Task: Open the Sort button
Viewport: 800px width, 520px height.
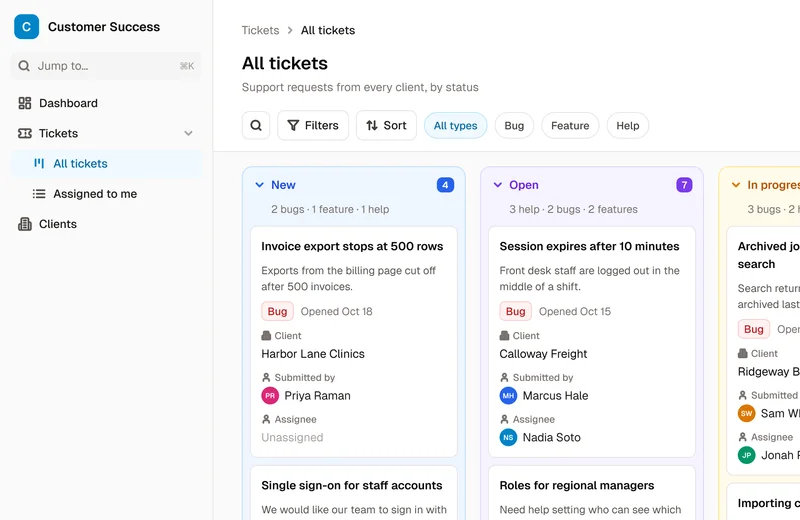Action: coord(386,126)
